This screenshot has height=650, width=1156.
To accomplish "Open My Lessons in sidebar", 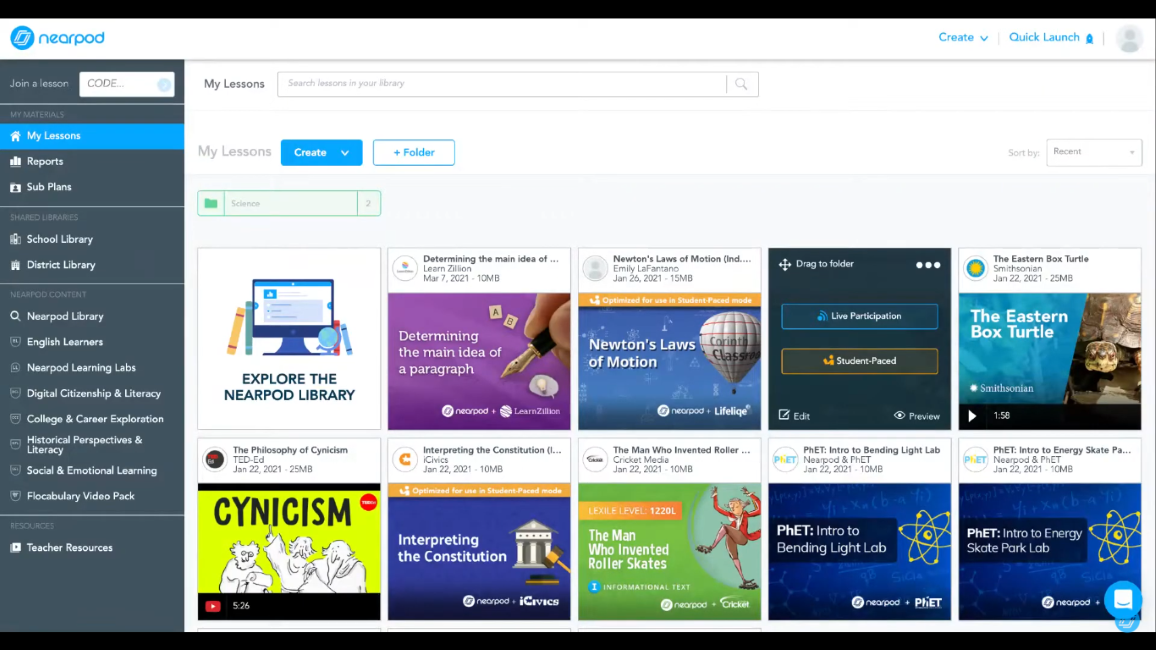I will [92, 136].
